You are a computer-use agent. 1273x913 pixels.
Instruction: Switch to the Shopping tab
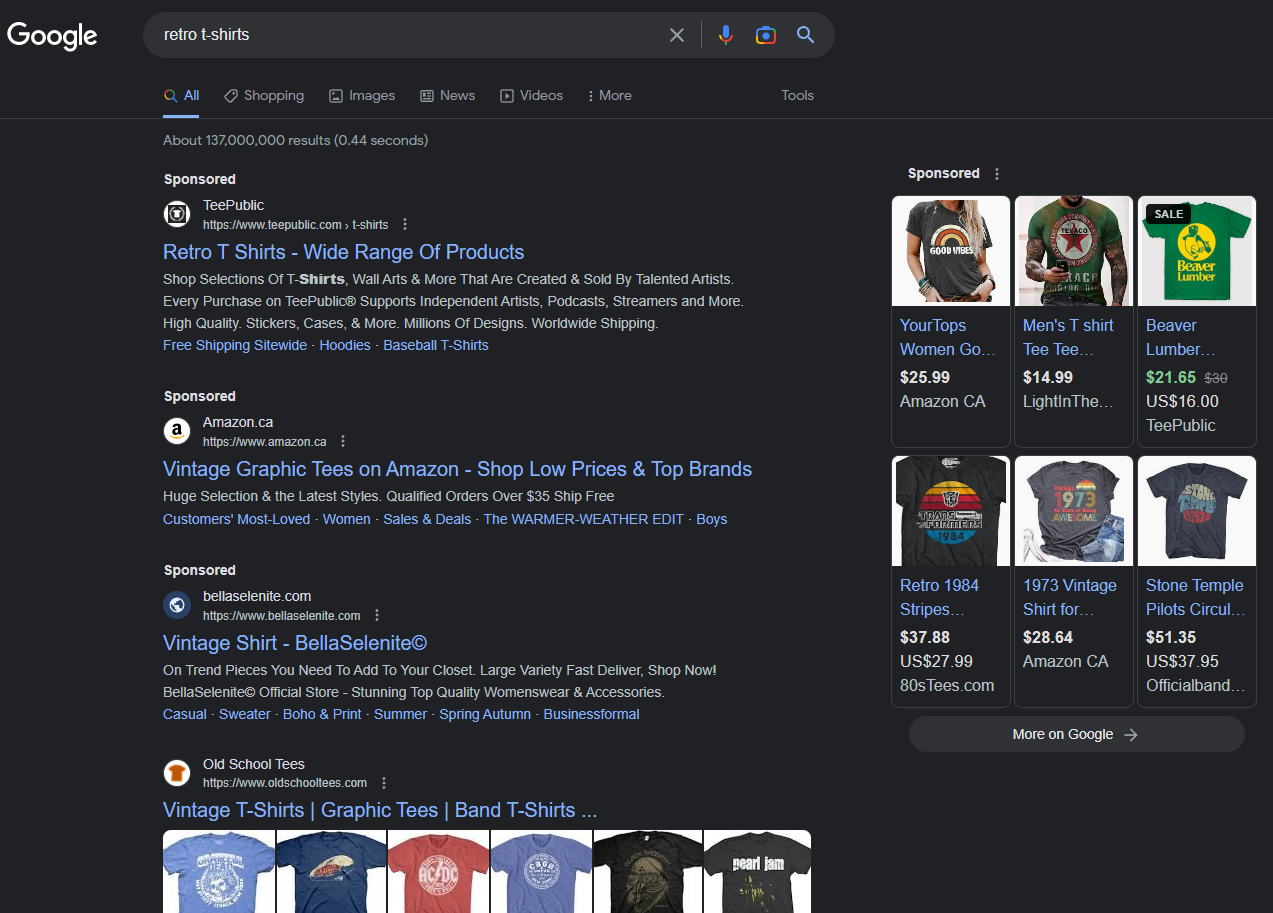coord(263,95)
